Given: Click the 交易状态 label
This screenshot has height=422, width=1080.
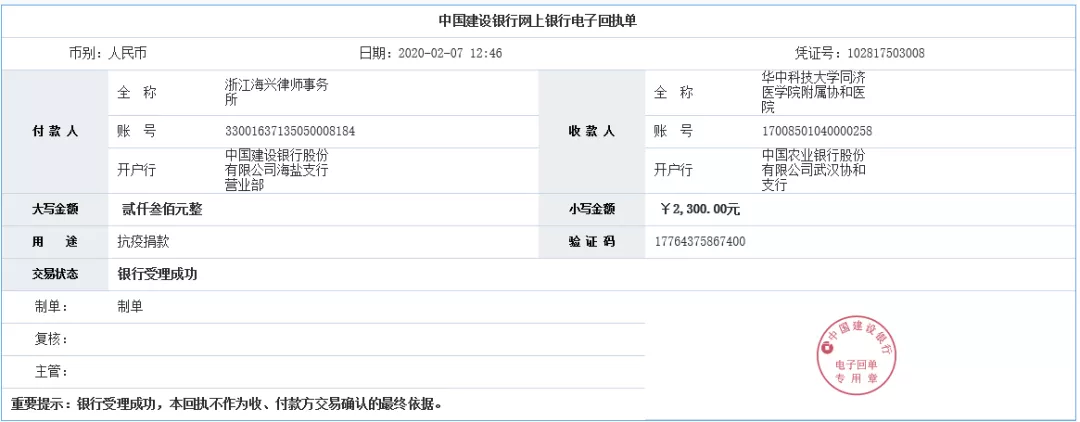Looking at the screenshot, I should (55, 274).
